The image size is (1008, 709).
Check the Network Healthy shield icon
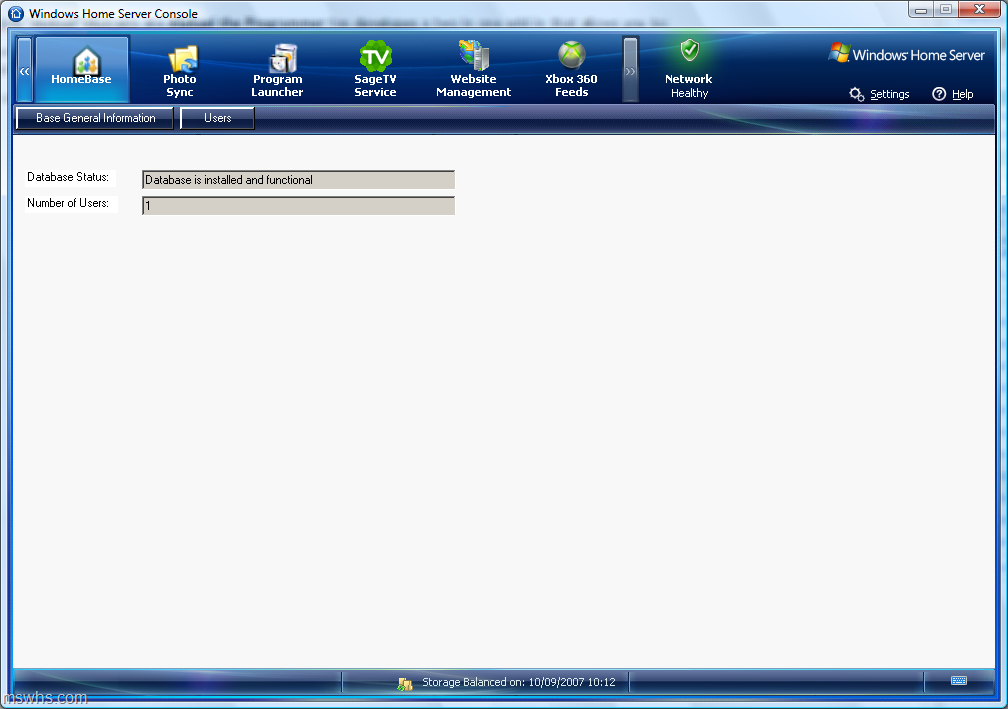[x=690, y=50]
